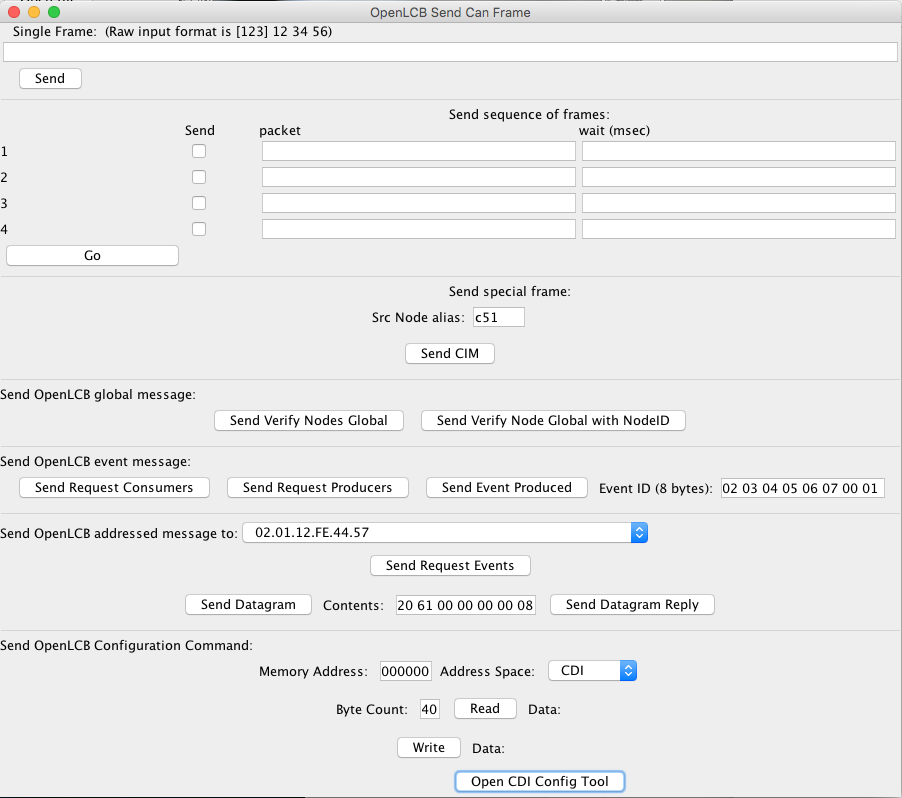Enable the Send checkbox in row 2
Image resolution: width=902 pixels, height=798 pixels.
pyautogui.click(x=199, y=177)
